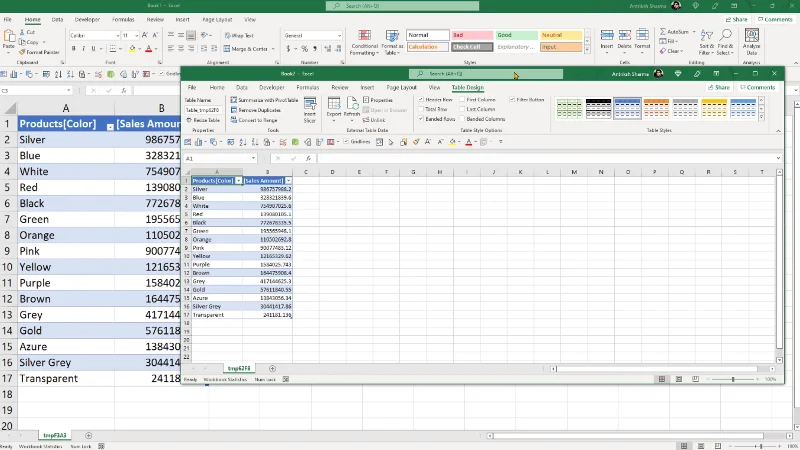Viewport: 800px width, 450px height.
Task: Open the Page Layout tab in Book2
Action: 401,88
